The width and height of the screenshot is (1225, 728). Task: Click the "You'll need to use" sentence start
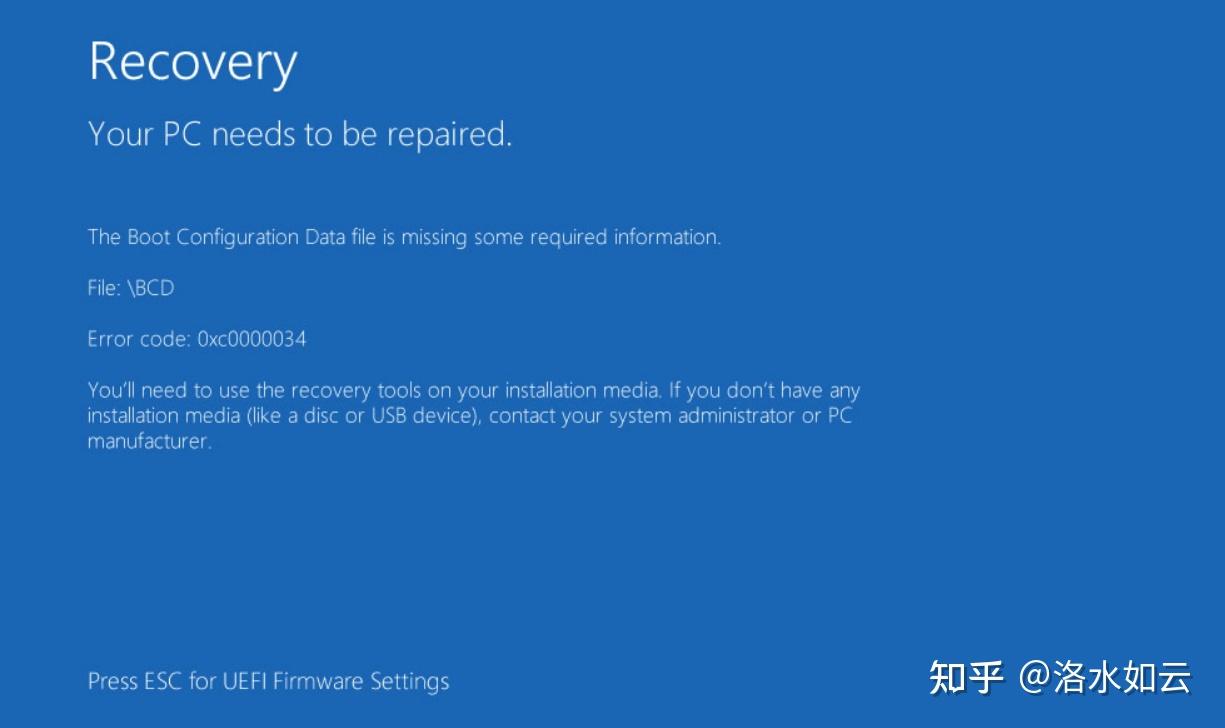click(x=158, y=390)
